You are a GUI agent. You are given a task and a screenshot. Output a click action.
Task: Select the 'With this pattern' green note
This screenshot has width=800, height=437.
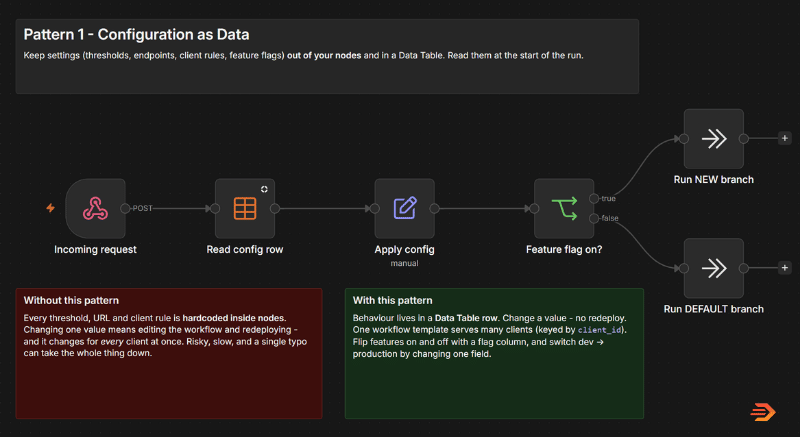pos(494,353)
